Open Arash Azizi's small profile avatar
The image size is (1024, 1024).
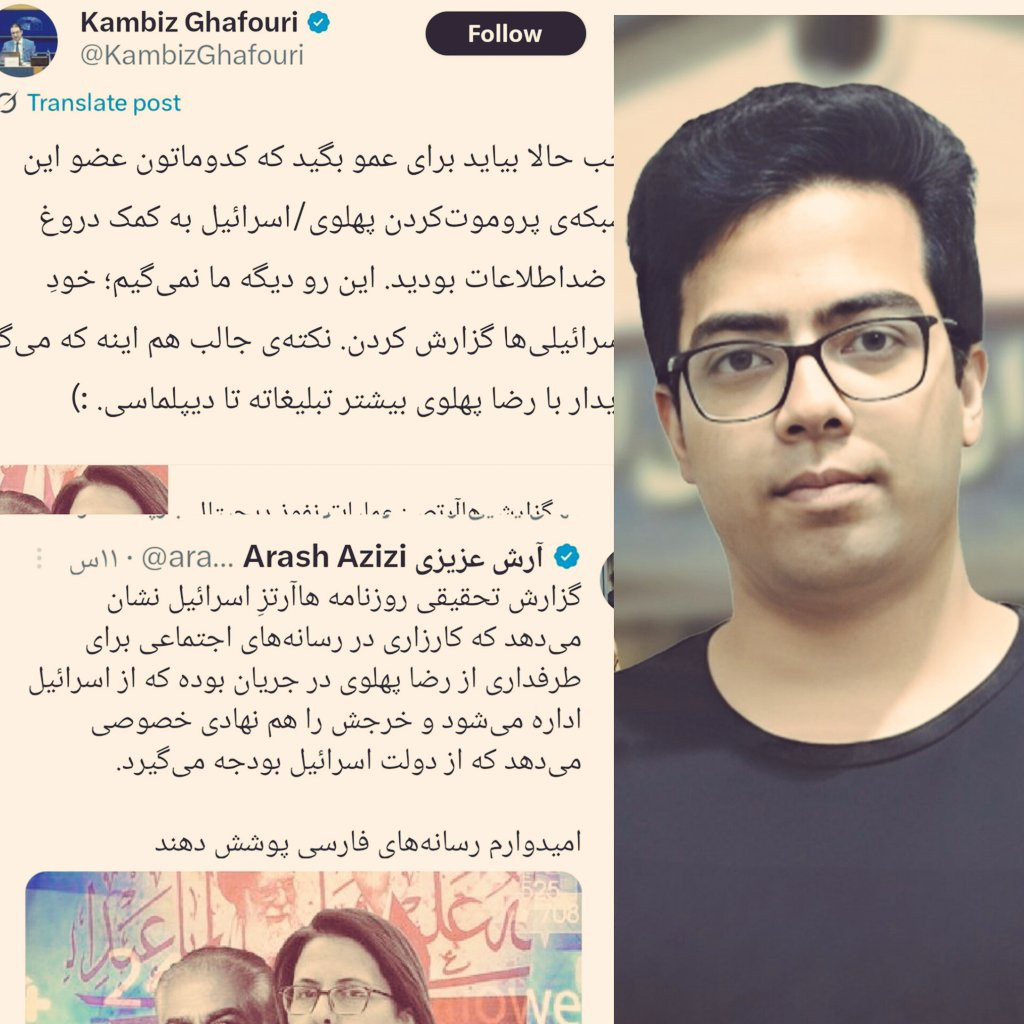608,579
